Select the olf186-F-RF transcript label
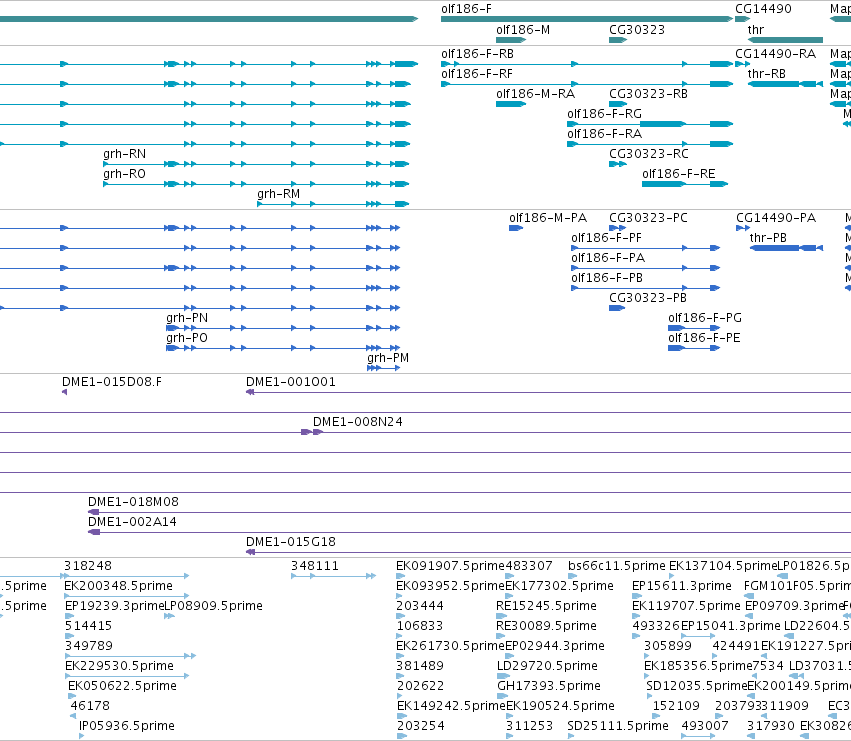851x741 pixels. [477, 74]
